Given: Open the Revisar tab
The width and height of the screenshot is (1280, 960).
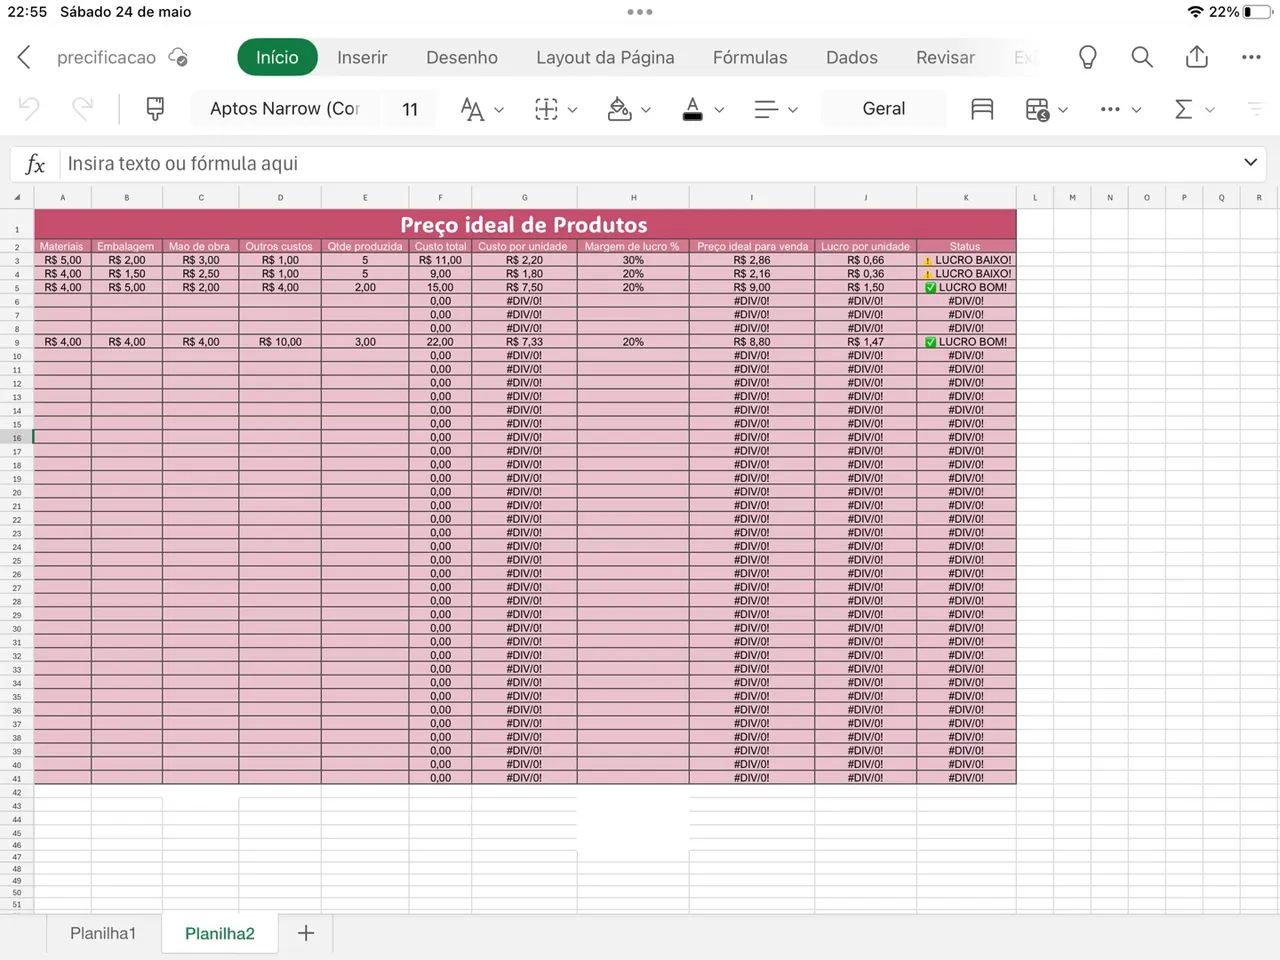Looking at the screenshot, I should 945,57.
